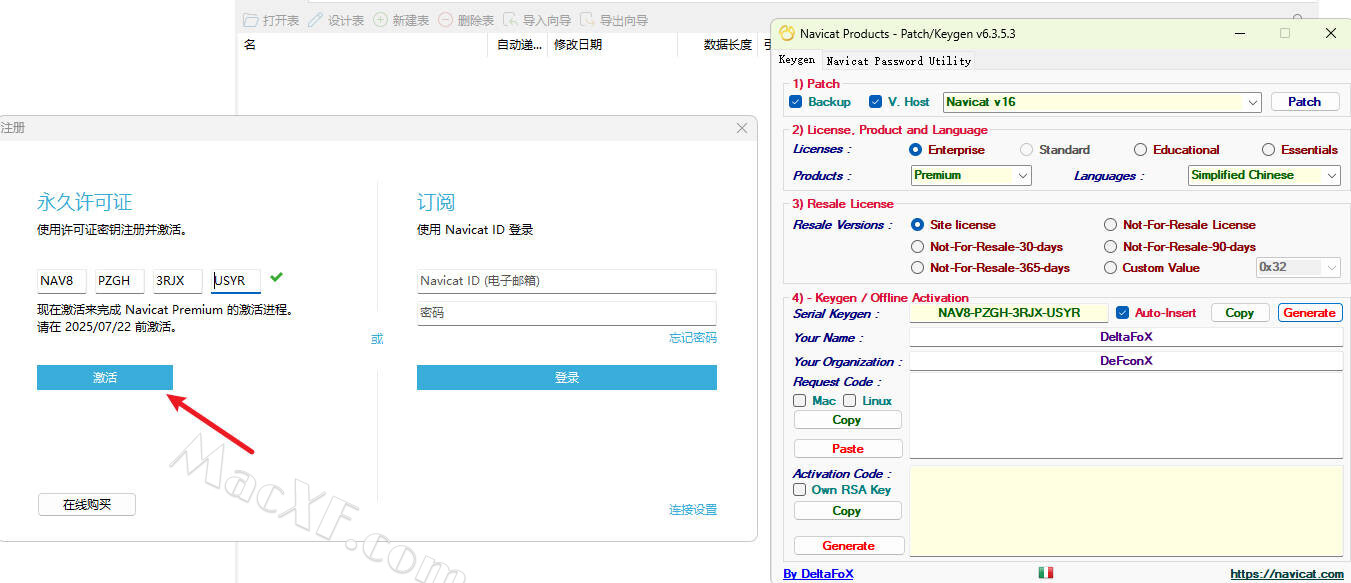Click Generate under Activation Code
This screenshot has height=583, width=1351.
click(849, 546)
